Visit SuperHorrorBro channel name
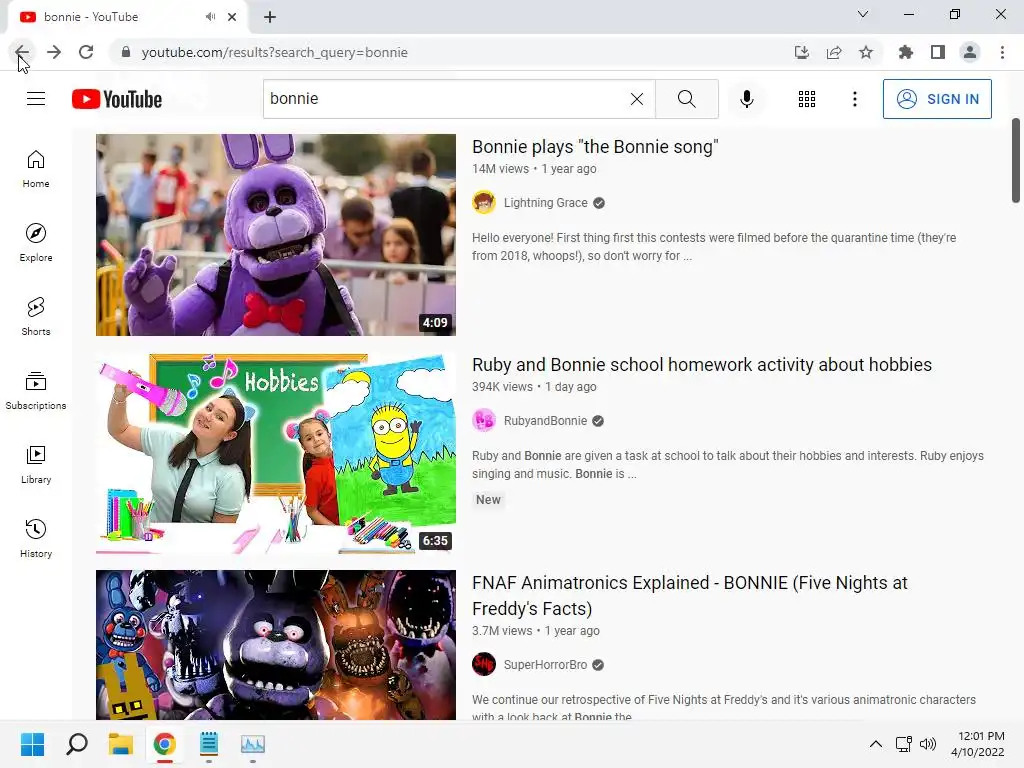 pos(545,665)
